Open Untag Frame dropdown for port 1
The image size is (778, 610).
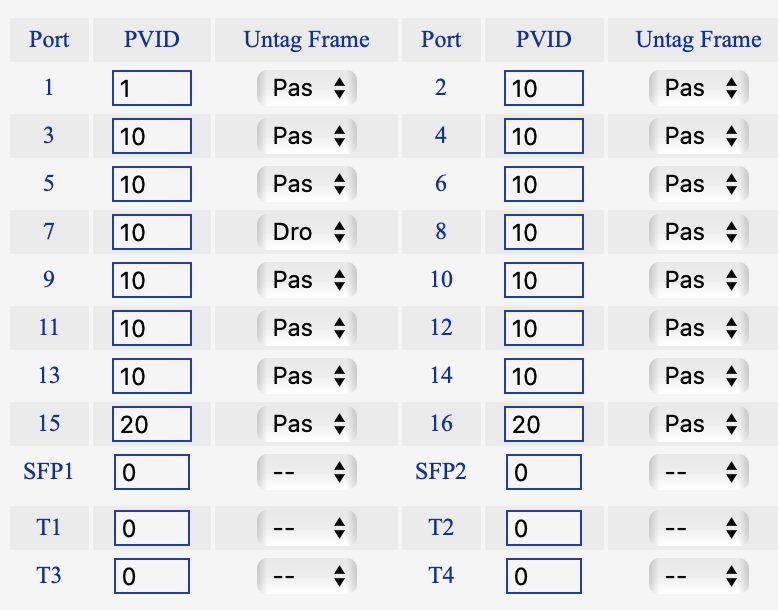pos(306,88)
